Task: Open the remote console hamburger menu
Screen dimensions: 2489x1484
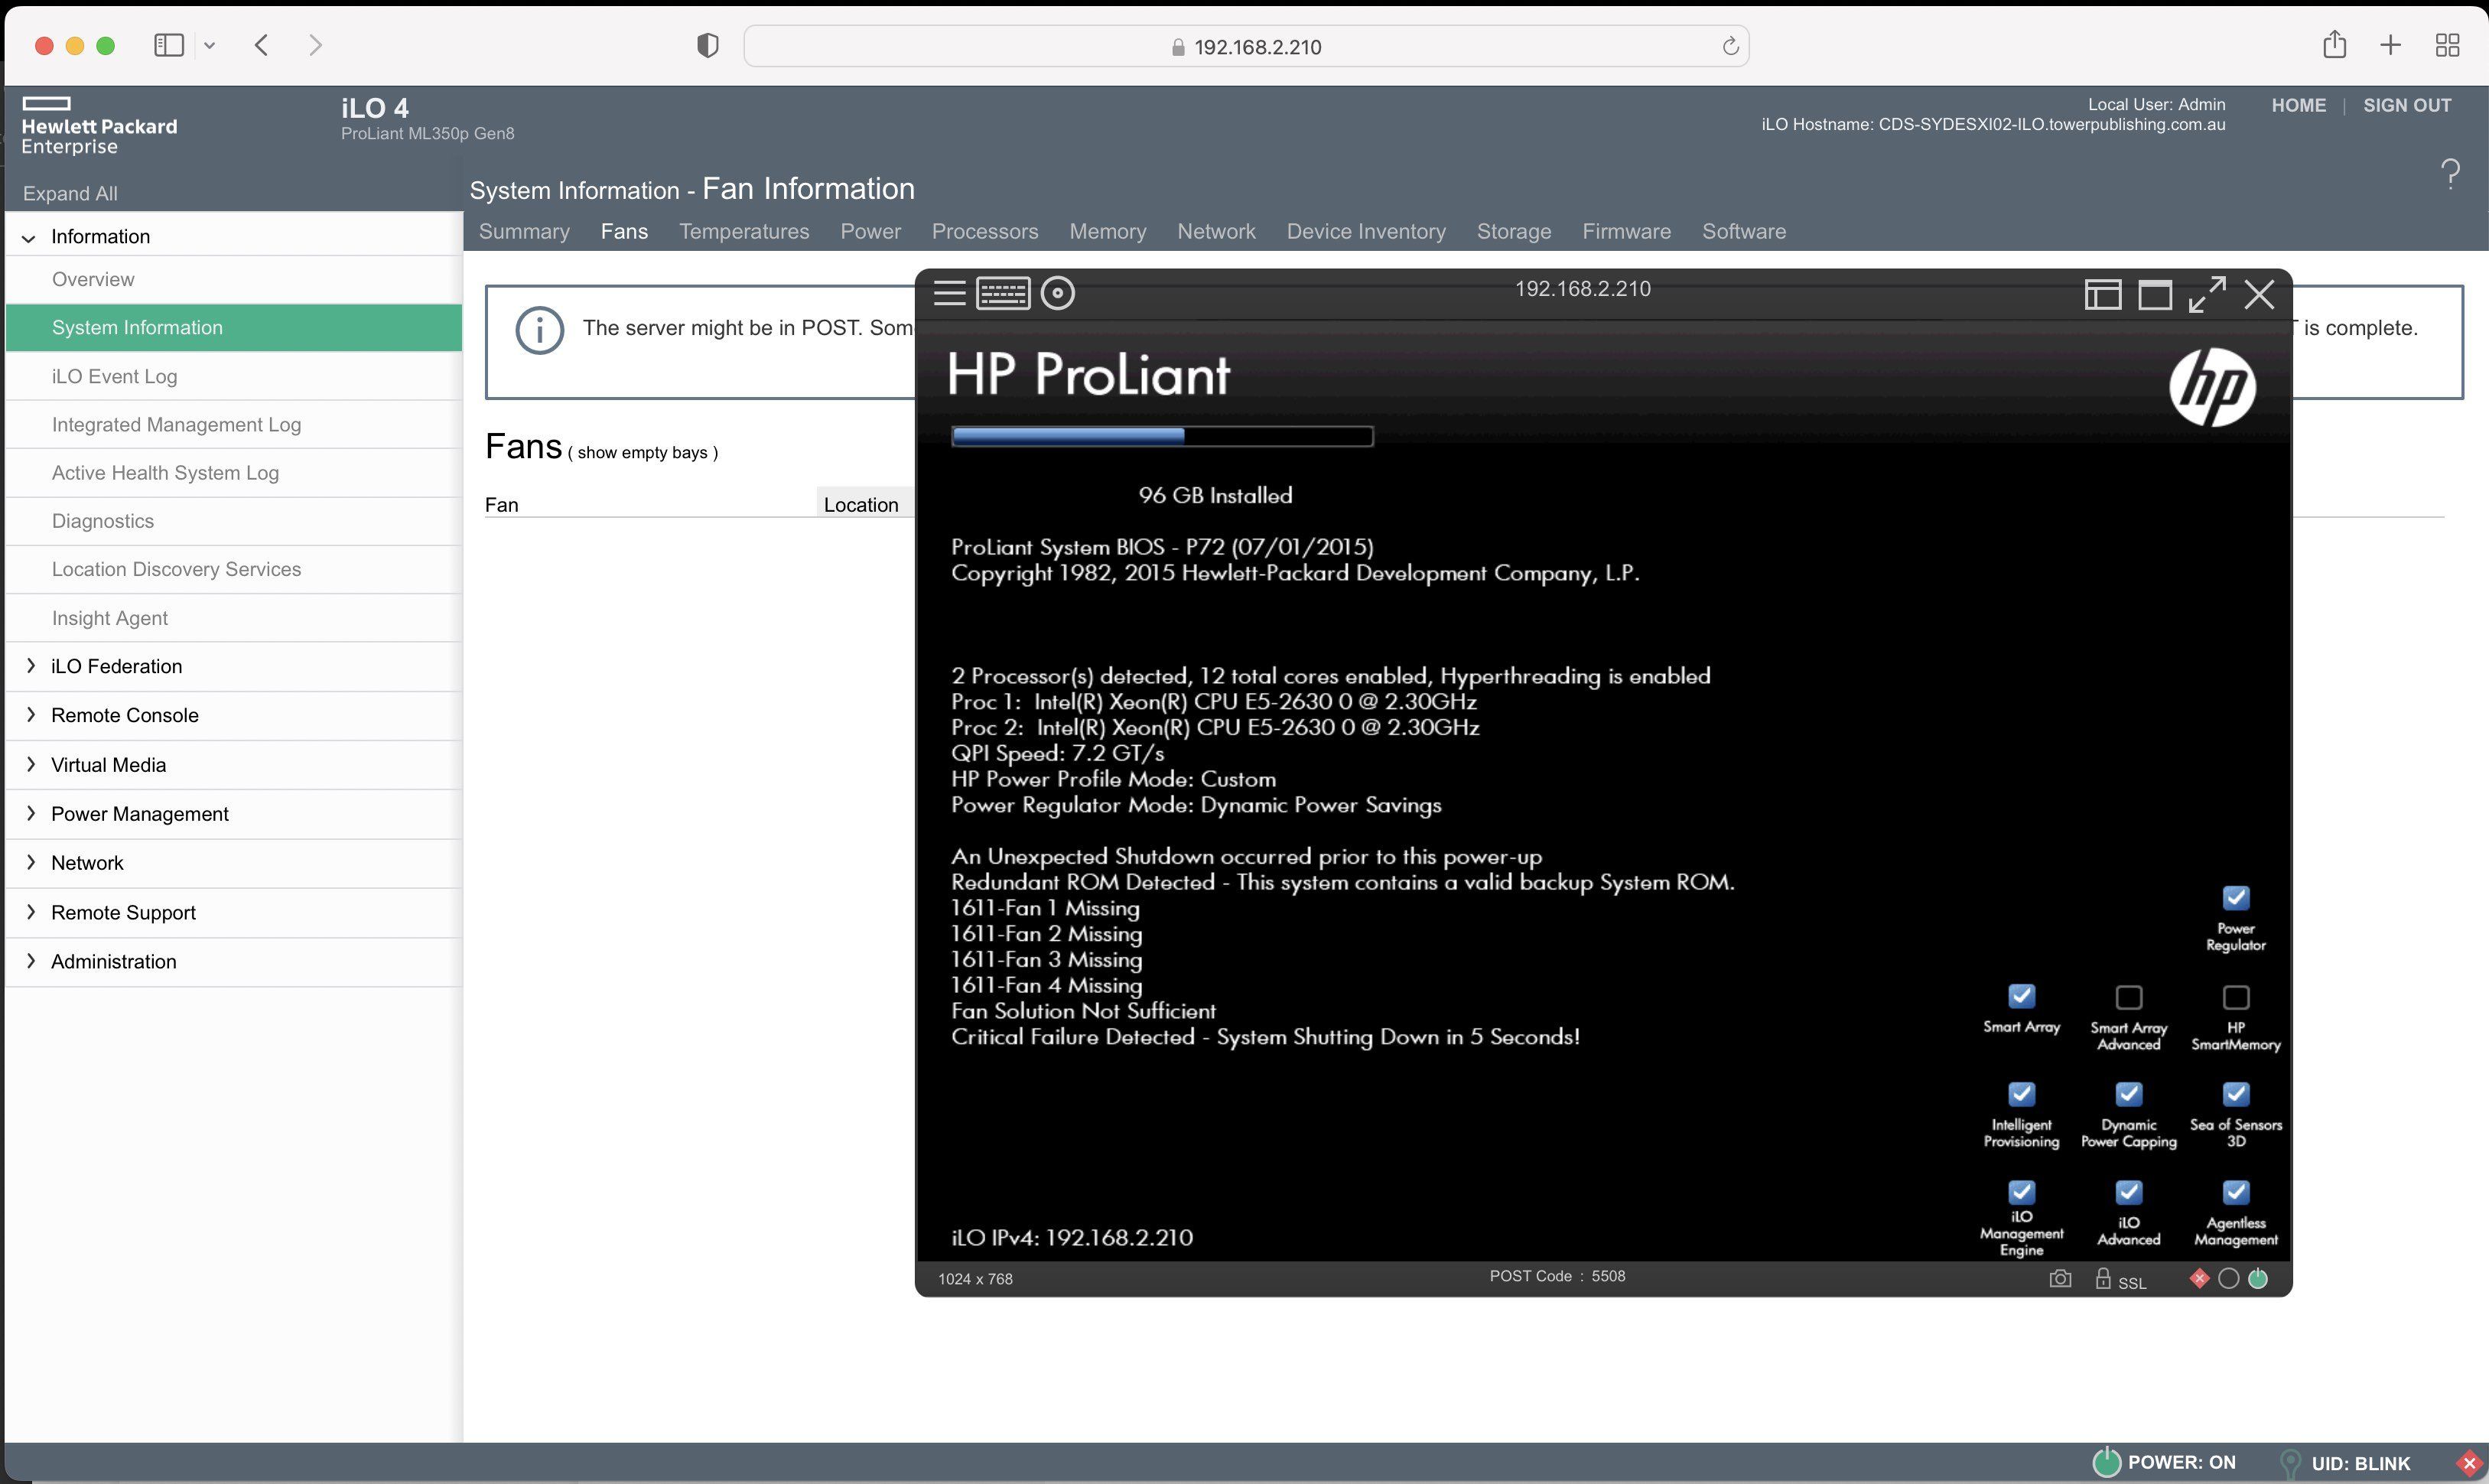Action: coord(949,293)
